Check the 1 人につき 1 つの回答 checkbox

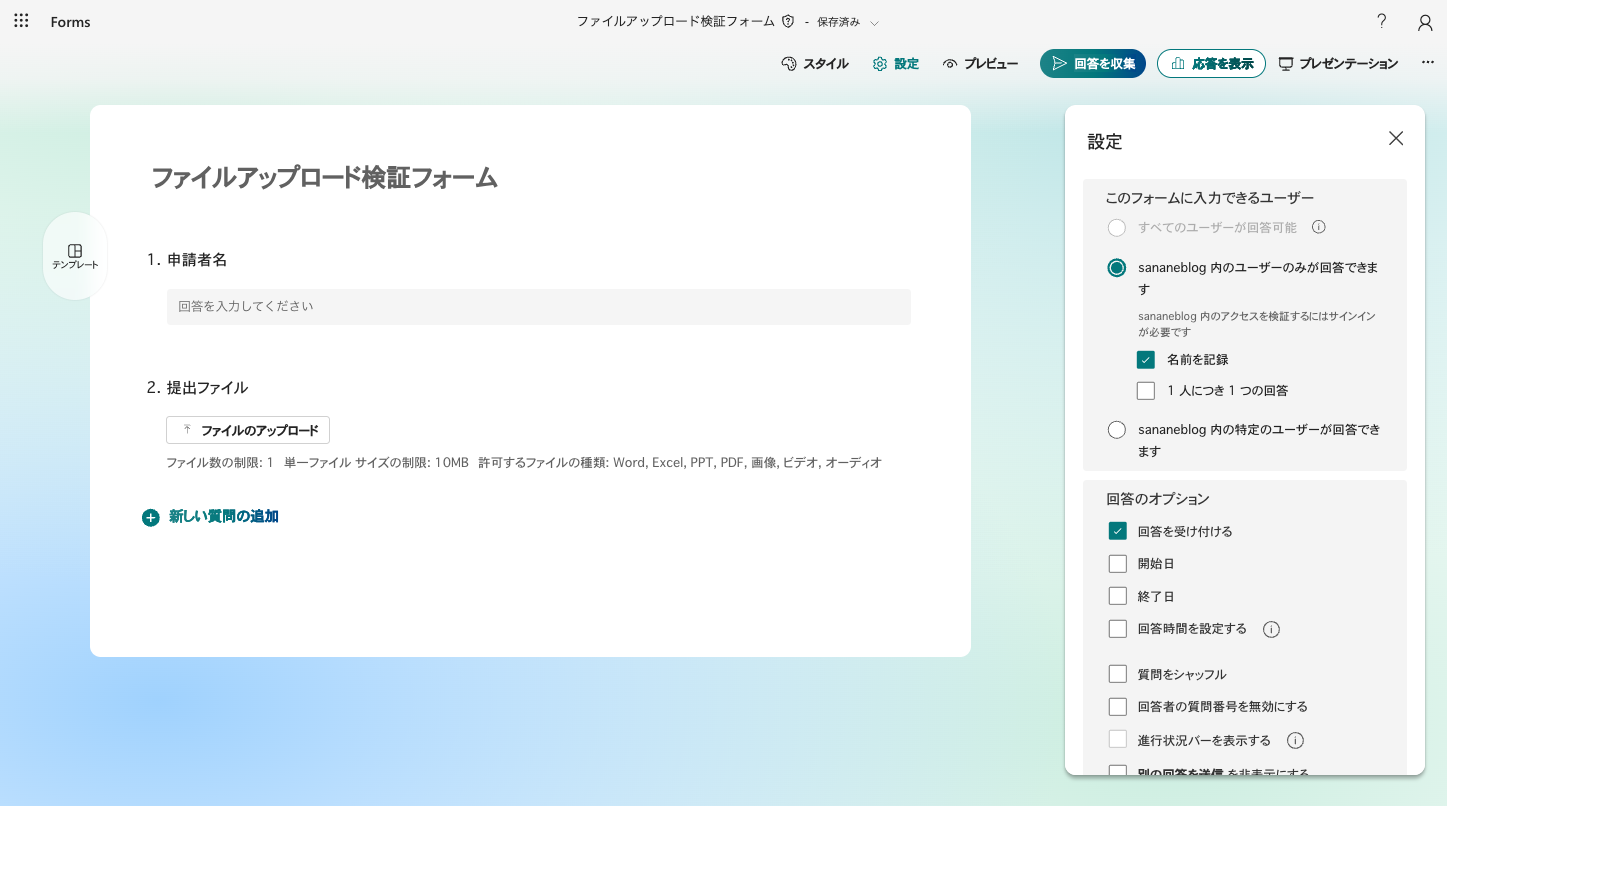[1146, 391]
